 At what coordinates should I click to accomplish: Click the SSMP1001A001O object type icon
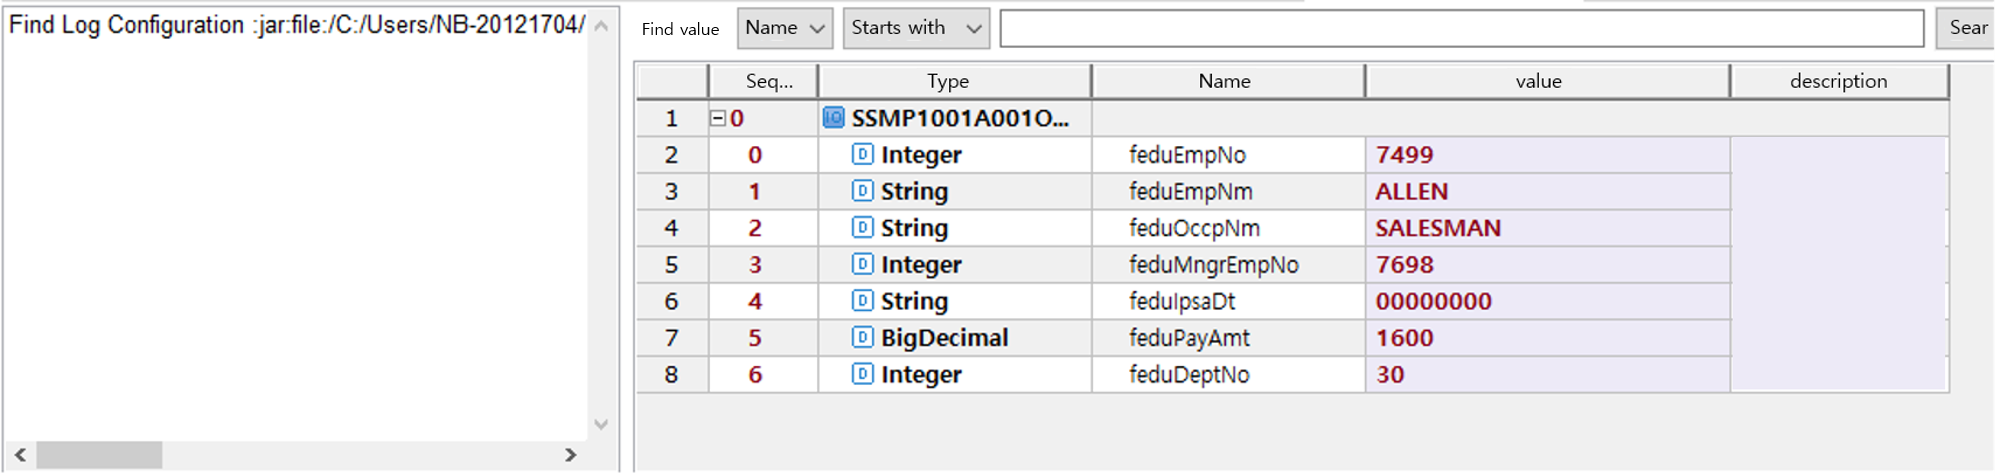click(x=833, y=118)
